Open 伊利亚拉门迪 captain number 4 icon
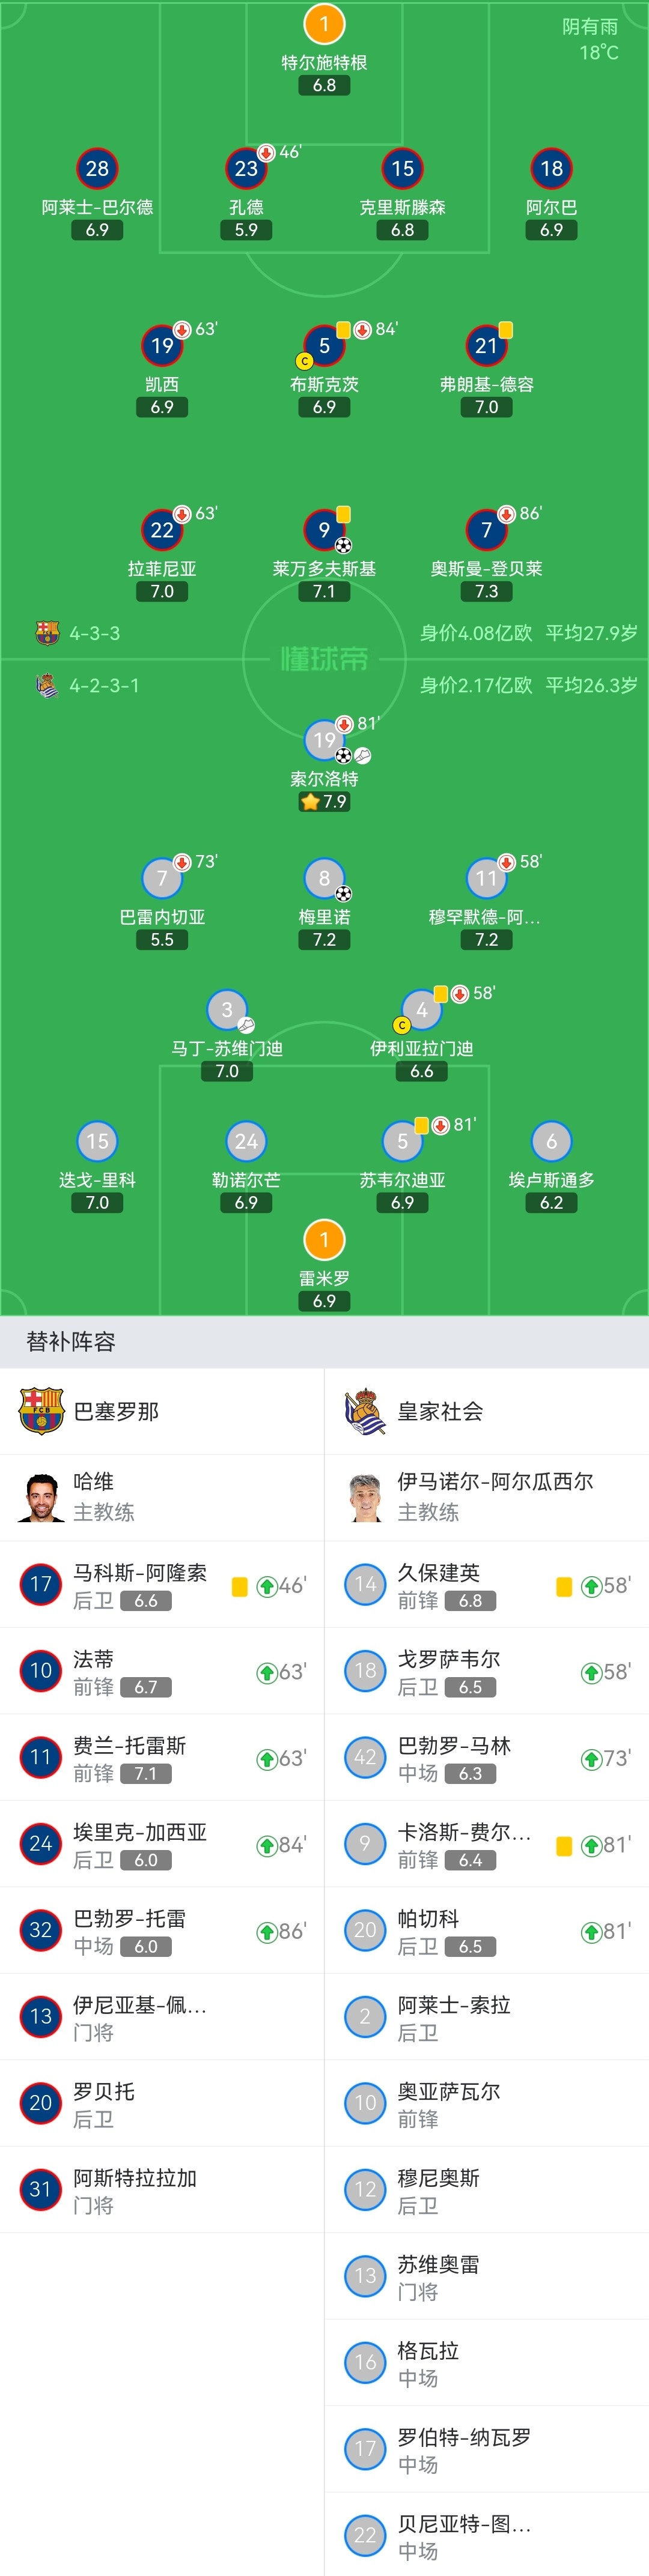This screenshot has height=2576, width=649. point(421,1010)
